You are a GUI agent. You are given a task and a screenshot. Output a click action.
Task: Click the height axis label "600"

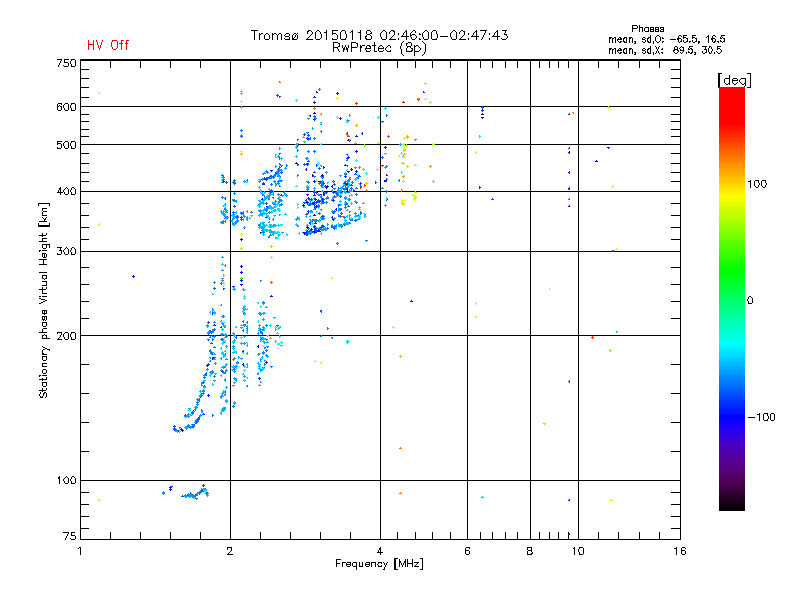[66, 107]
